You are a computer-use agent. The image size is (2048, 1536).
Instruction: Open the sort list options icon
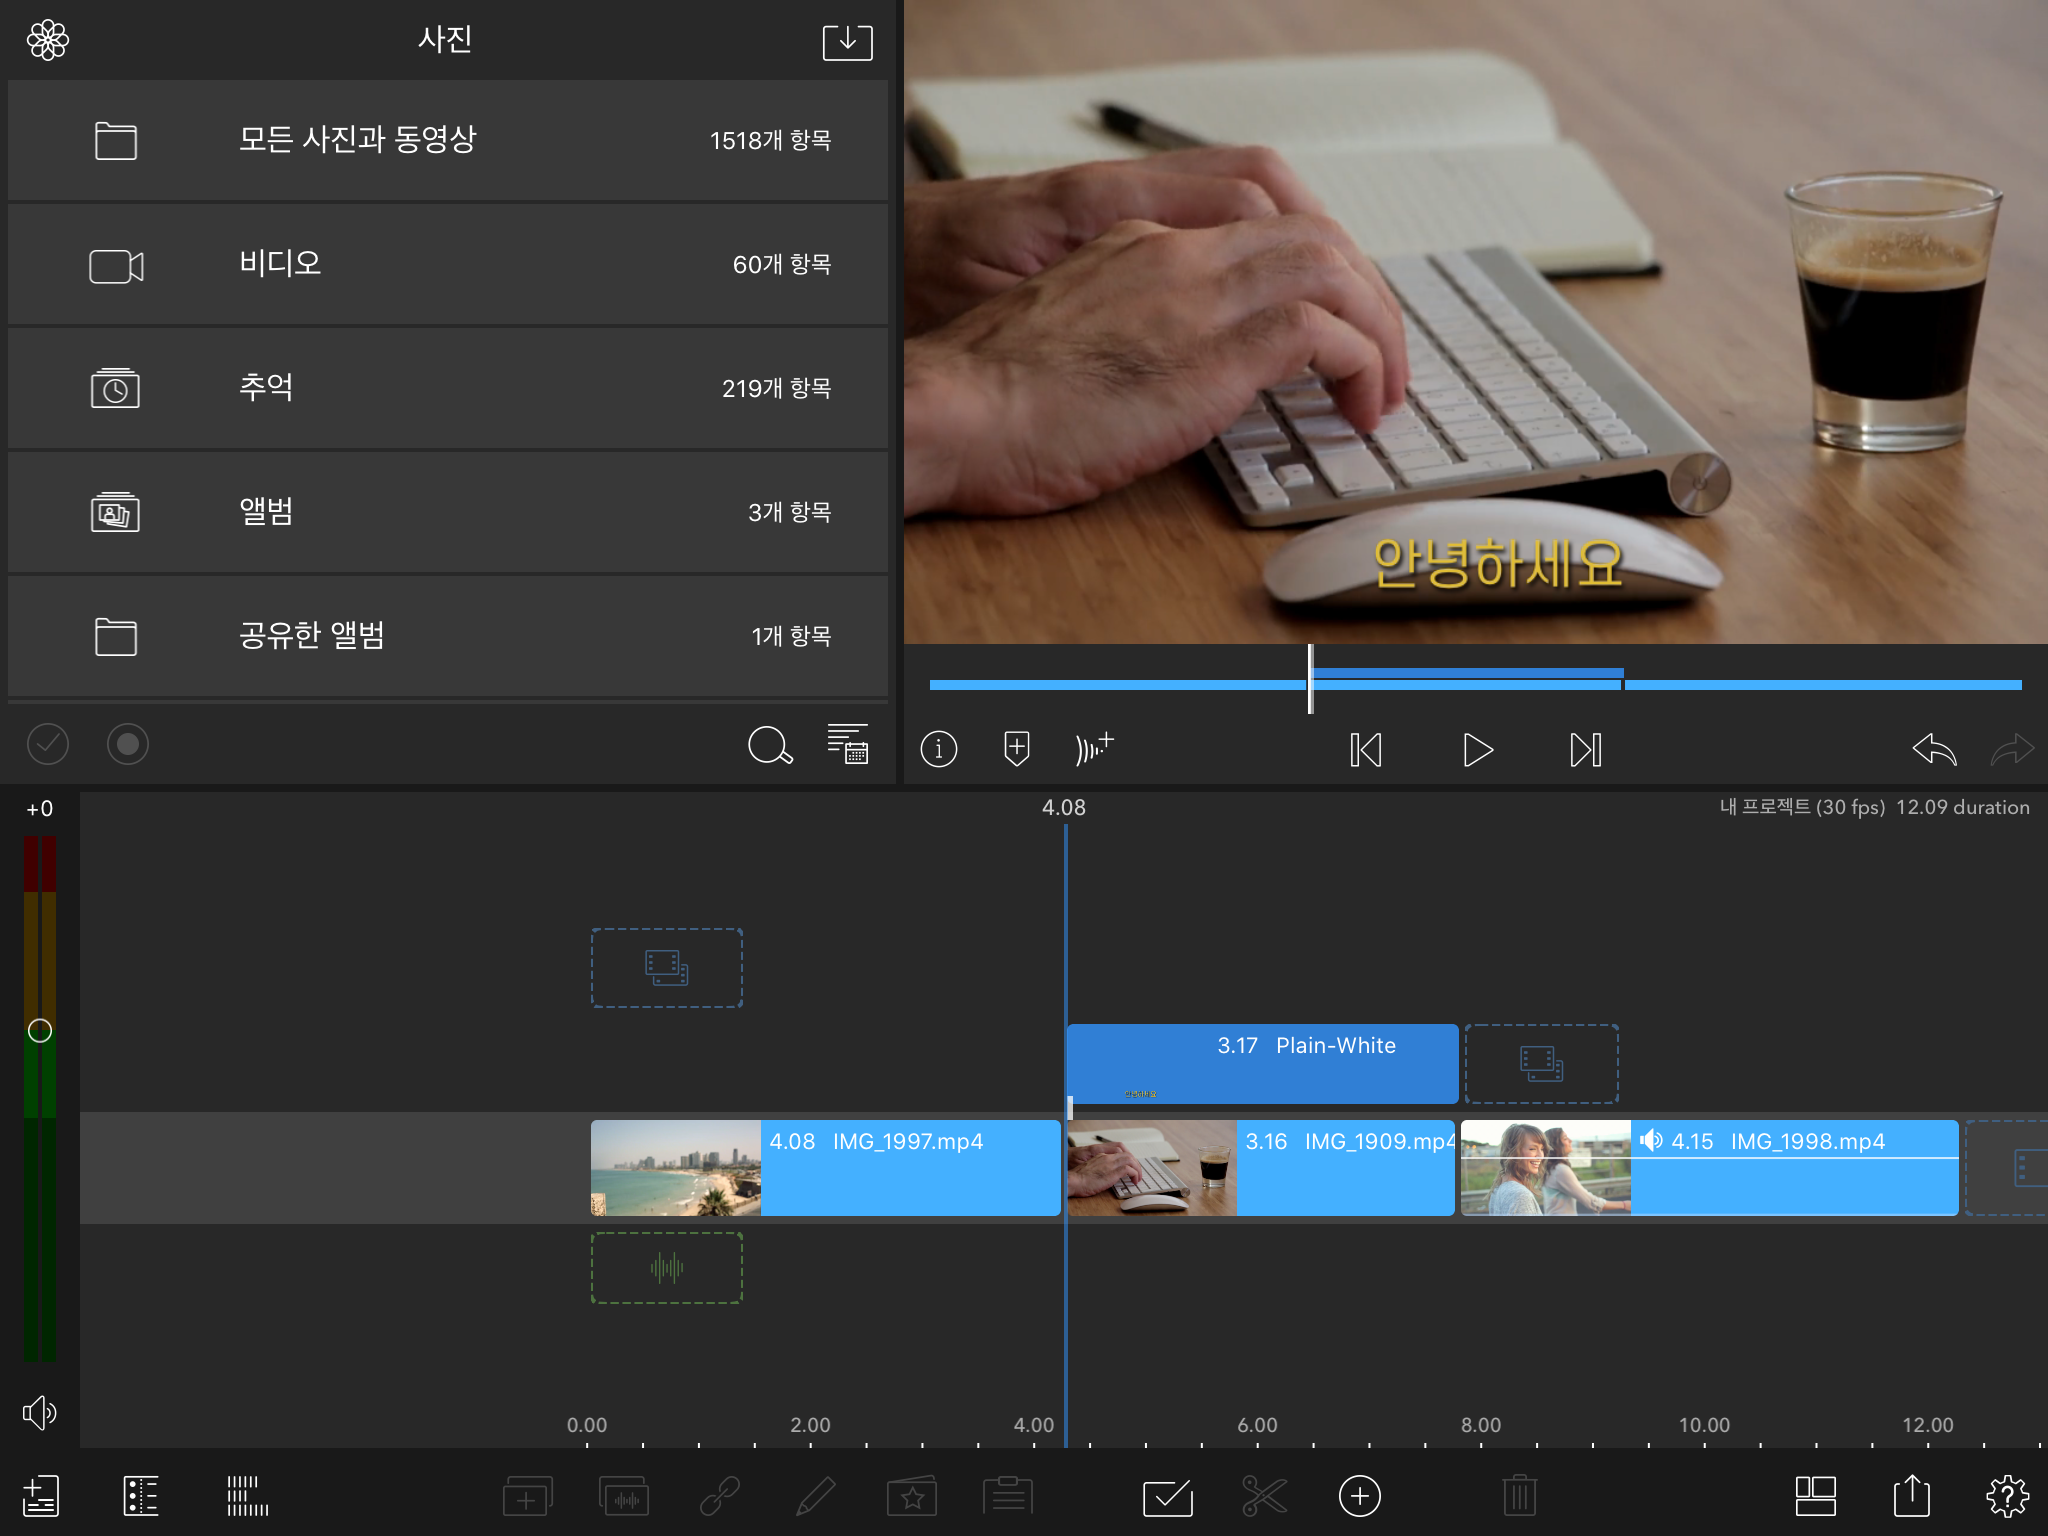(x=848, y=744)
